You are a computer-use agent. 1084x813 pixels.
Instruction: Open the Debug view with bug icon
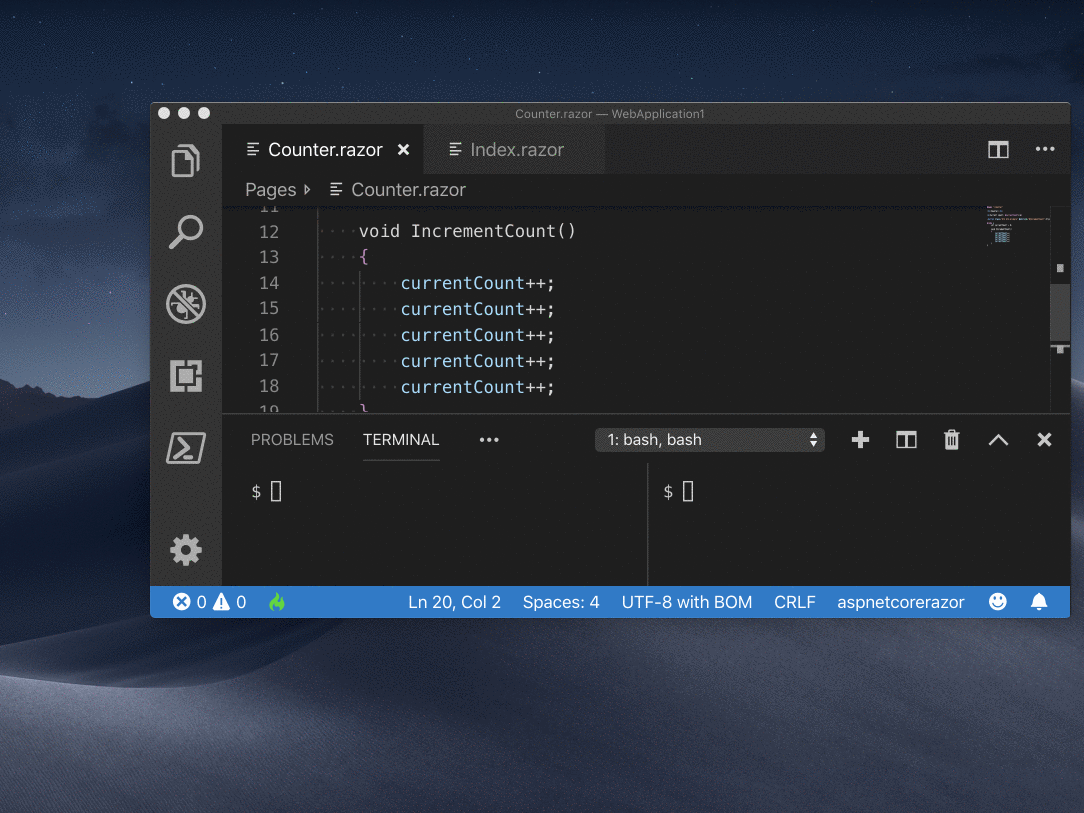click(x=185, y=304)
